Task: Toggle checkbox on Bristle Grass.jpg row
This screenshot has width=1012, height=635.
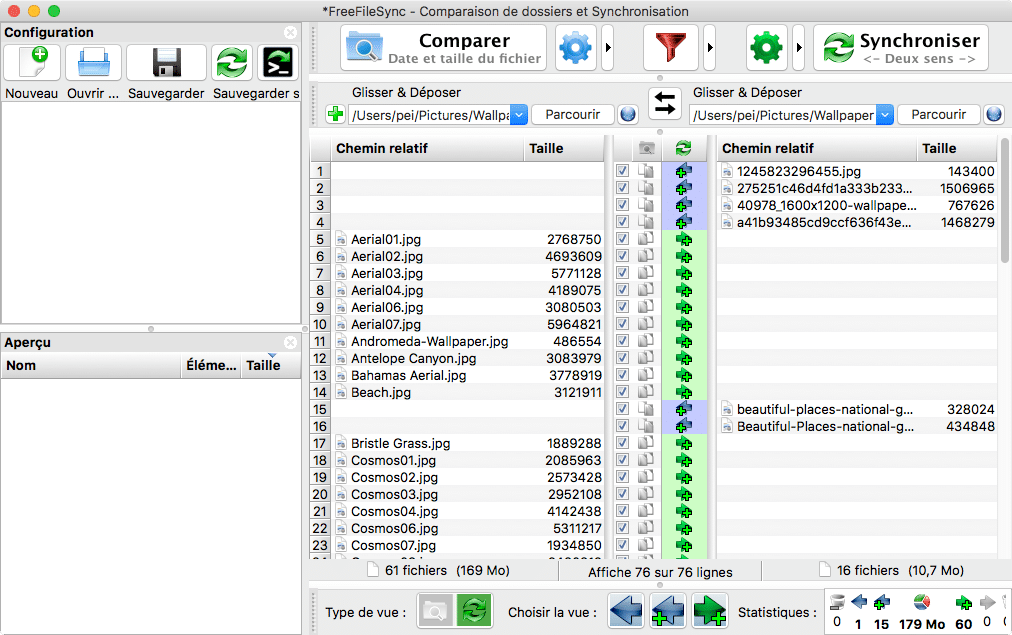Action: 622,443
